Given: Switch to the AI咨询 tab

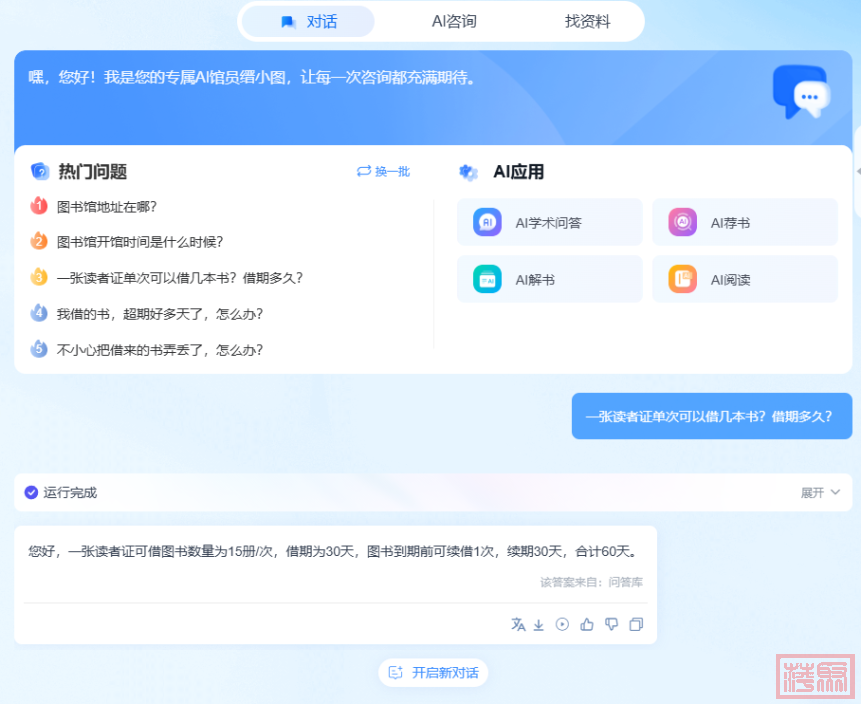Looking at the screenshot, I should pyautogui.click(x=453, y=21).
